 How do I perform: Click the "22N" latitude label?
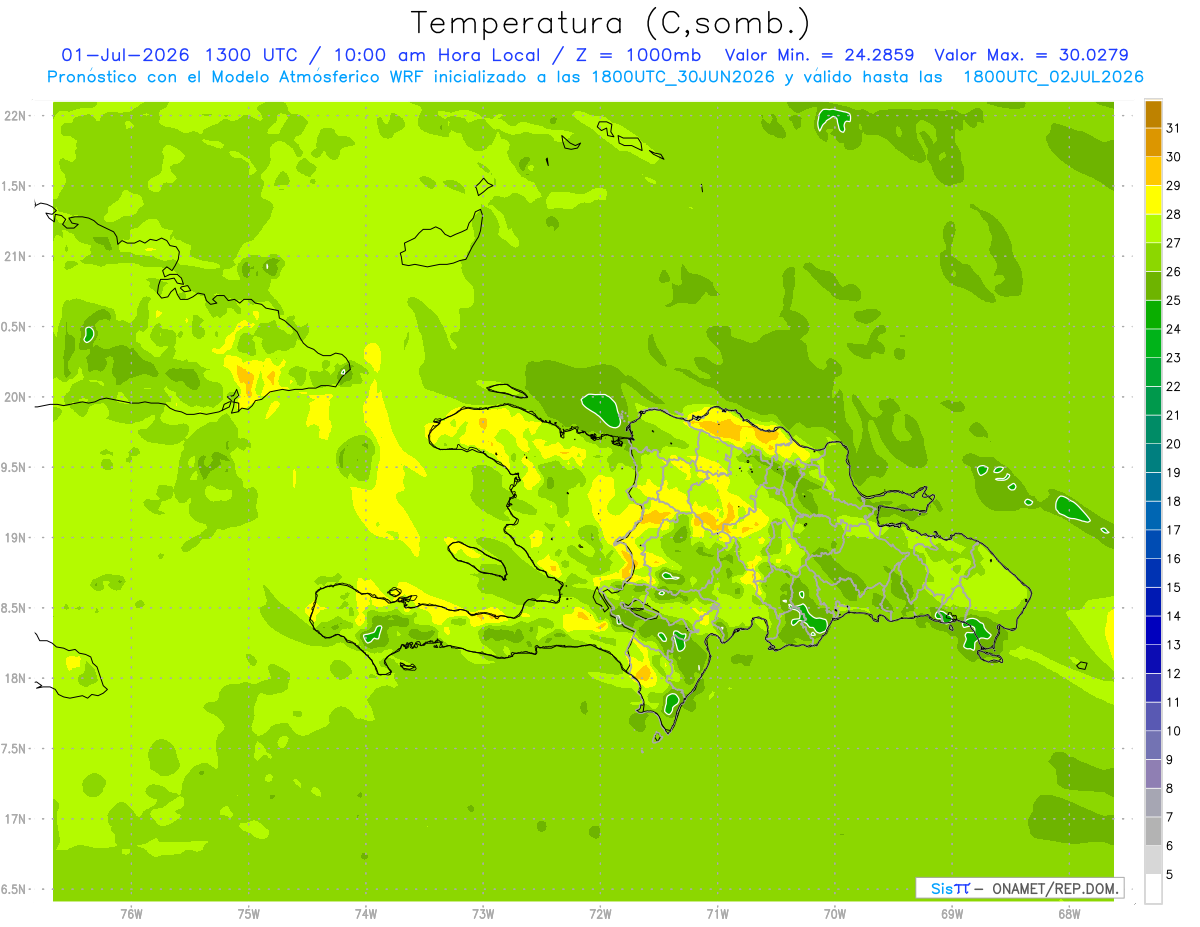[16, 116]
